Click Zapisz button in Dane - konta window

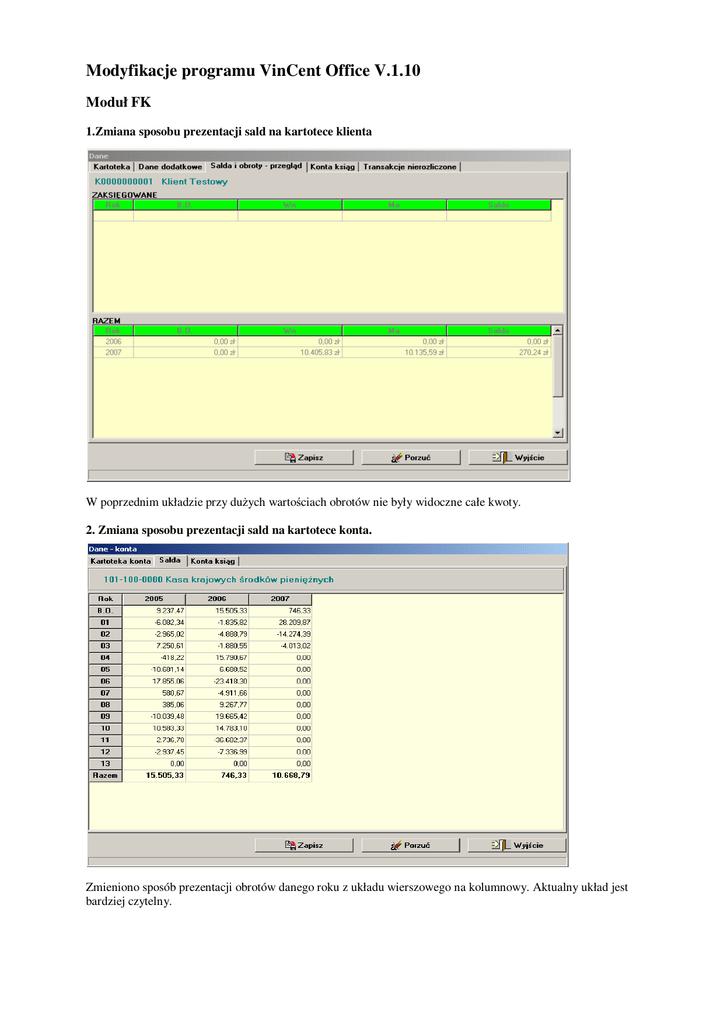pyautogui.click(x=304, y=845)
